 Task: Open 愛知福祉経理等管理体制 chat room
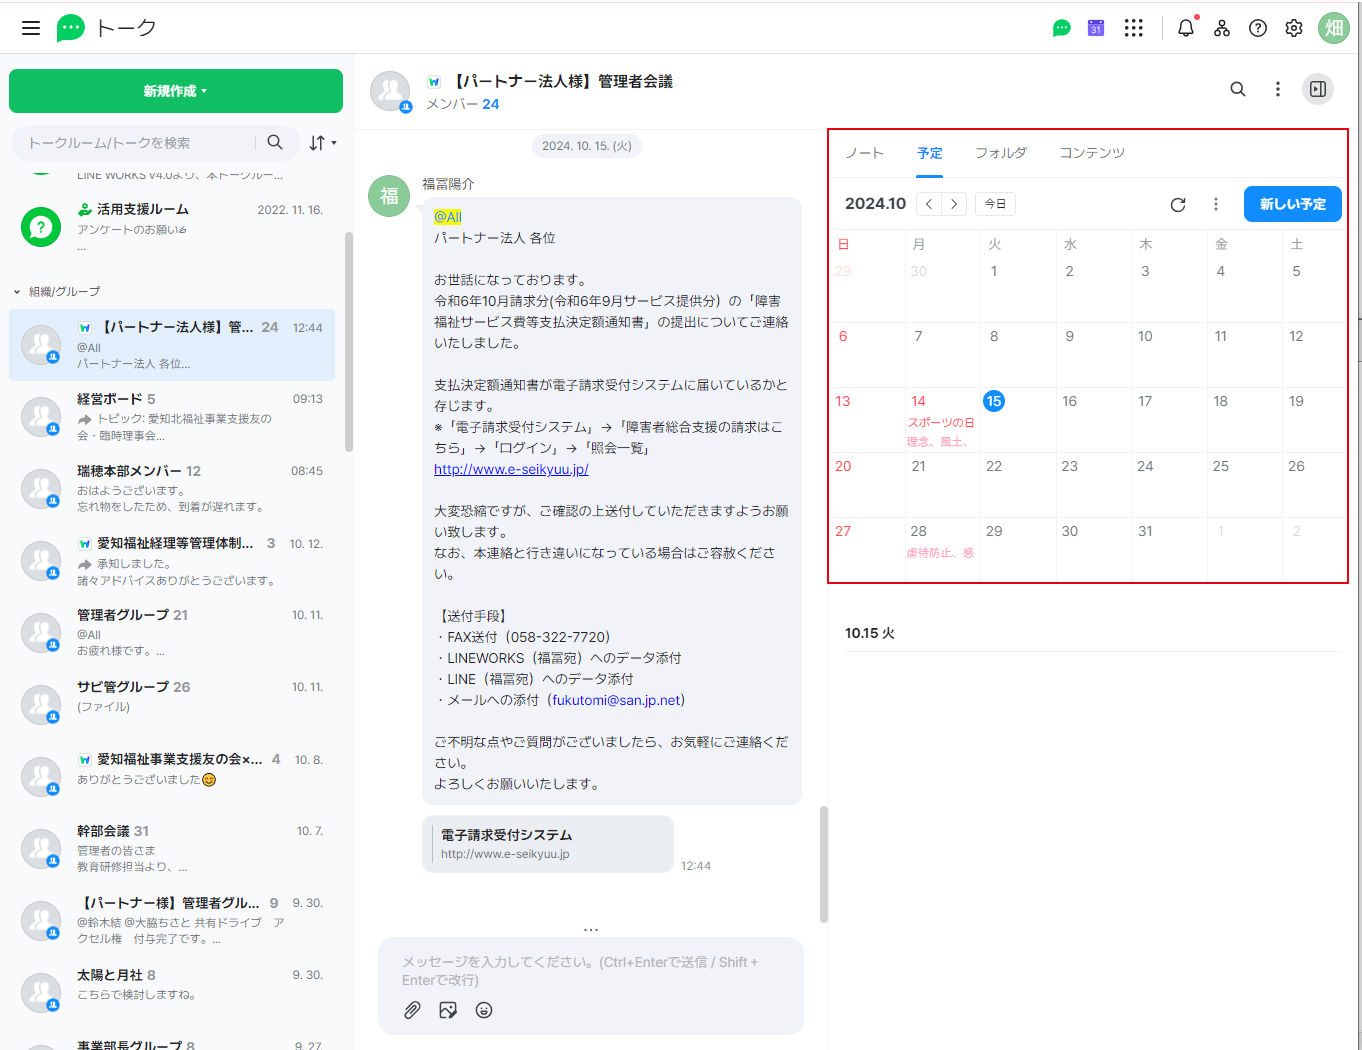(x=172, y=561)
